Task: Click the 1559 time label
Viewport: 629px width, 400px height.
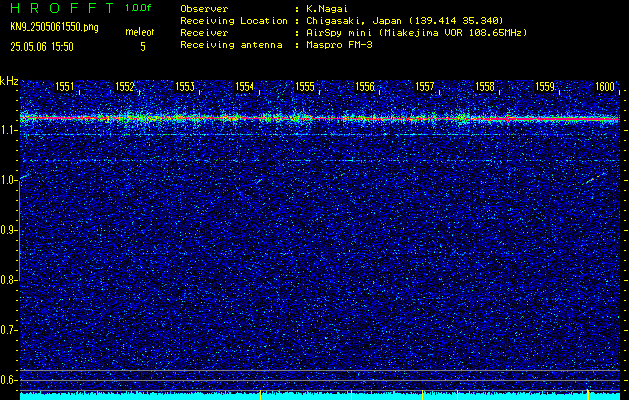Action: pyautogui.click(x=545, y=86)
